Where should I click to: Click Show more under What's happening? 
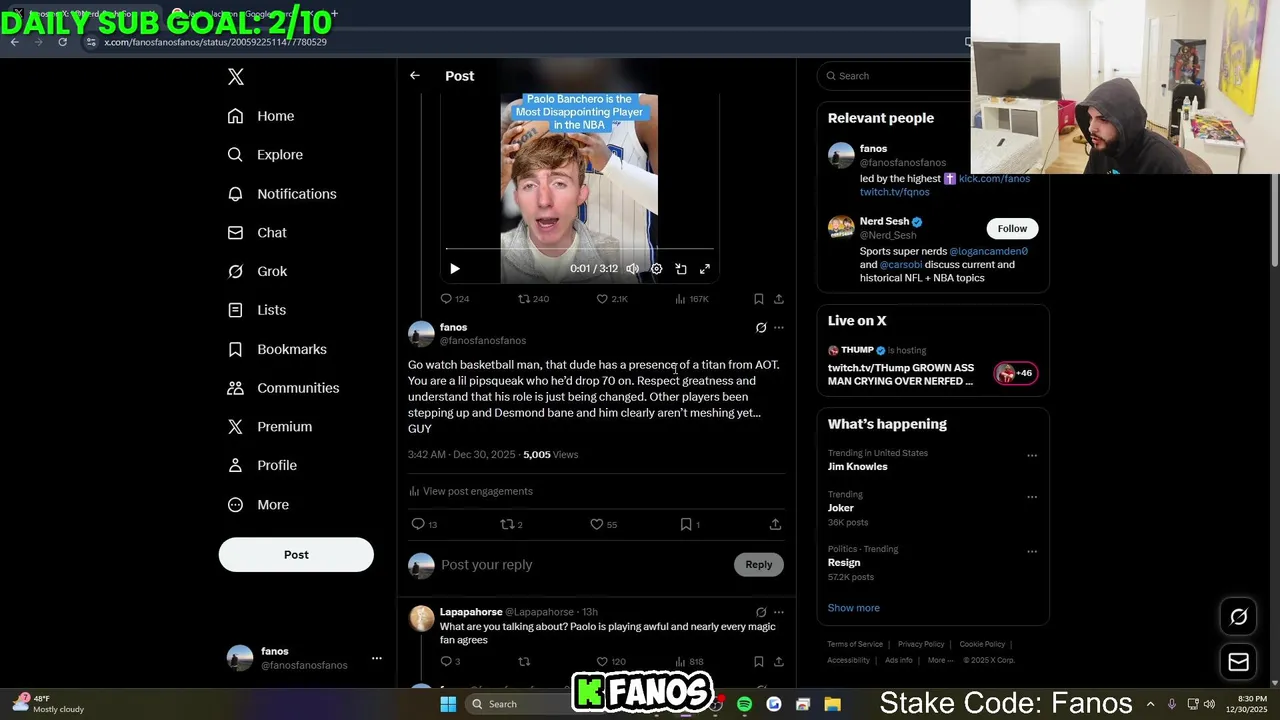click(x=853, y=608)
